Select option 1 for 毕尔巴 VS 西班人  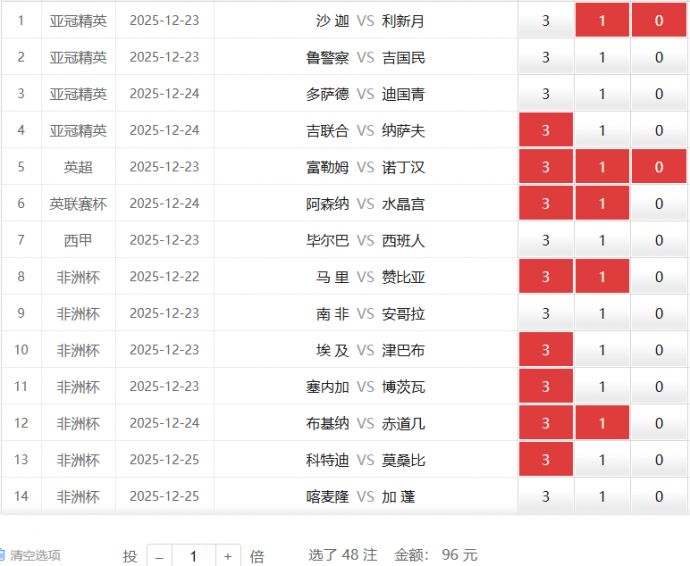[x=602, y=240]
